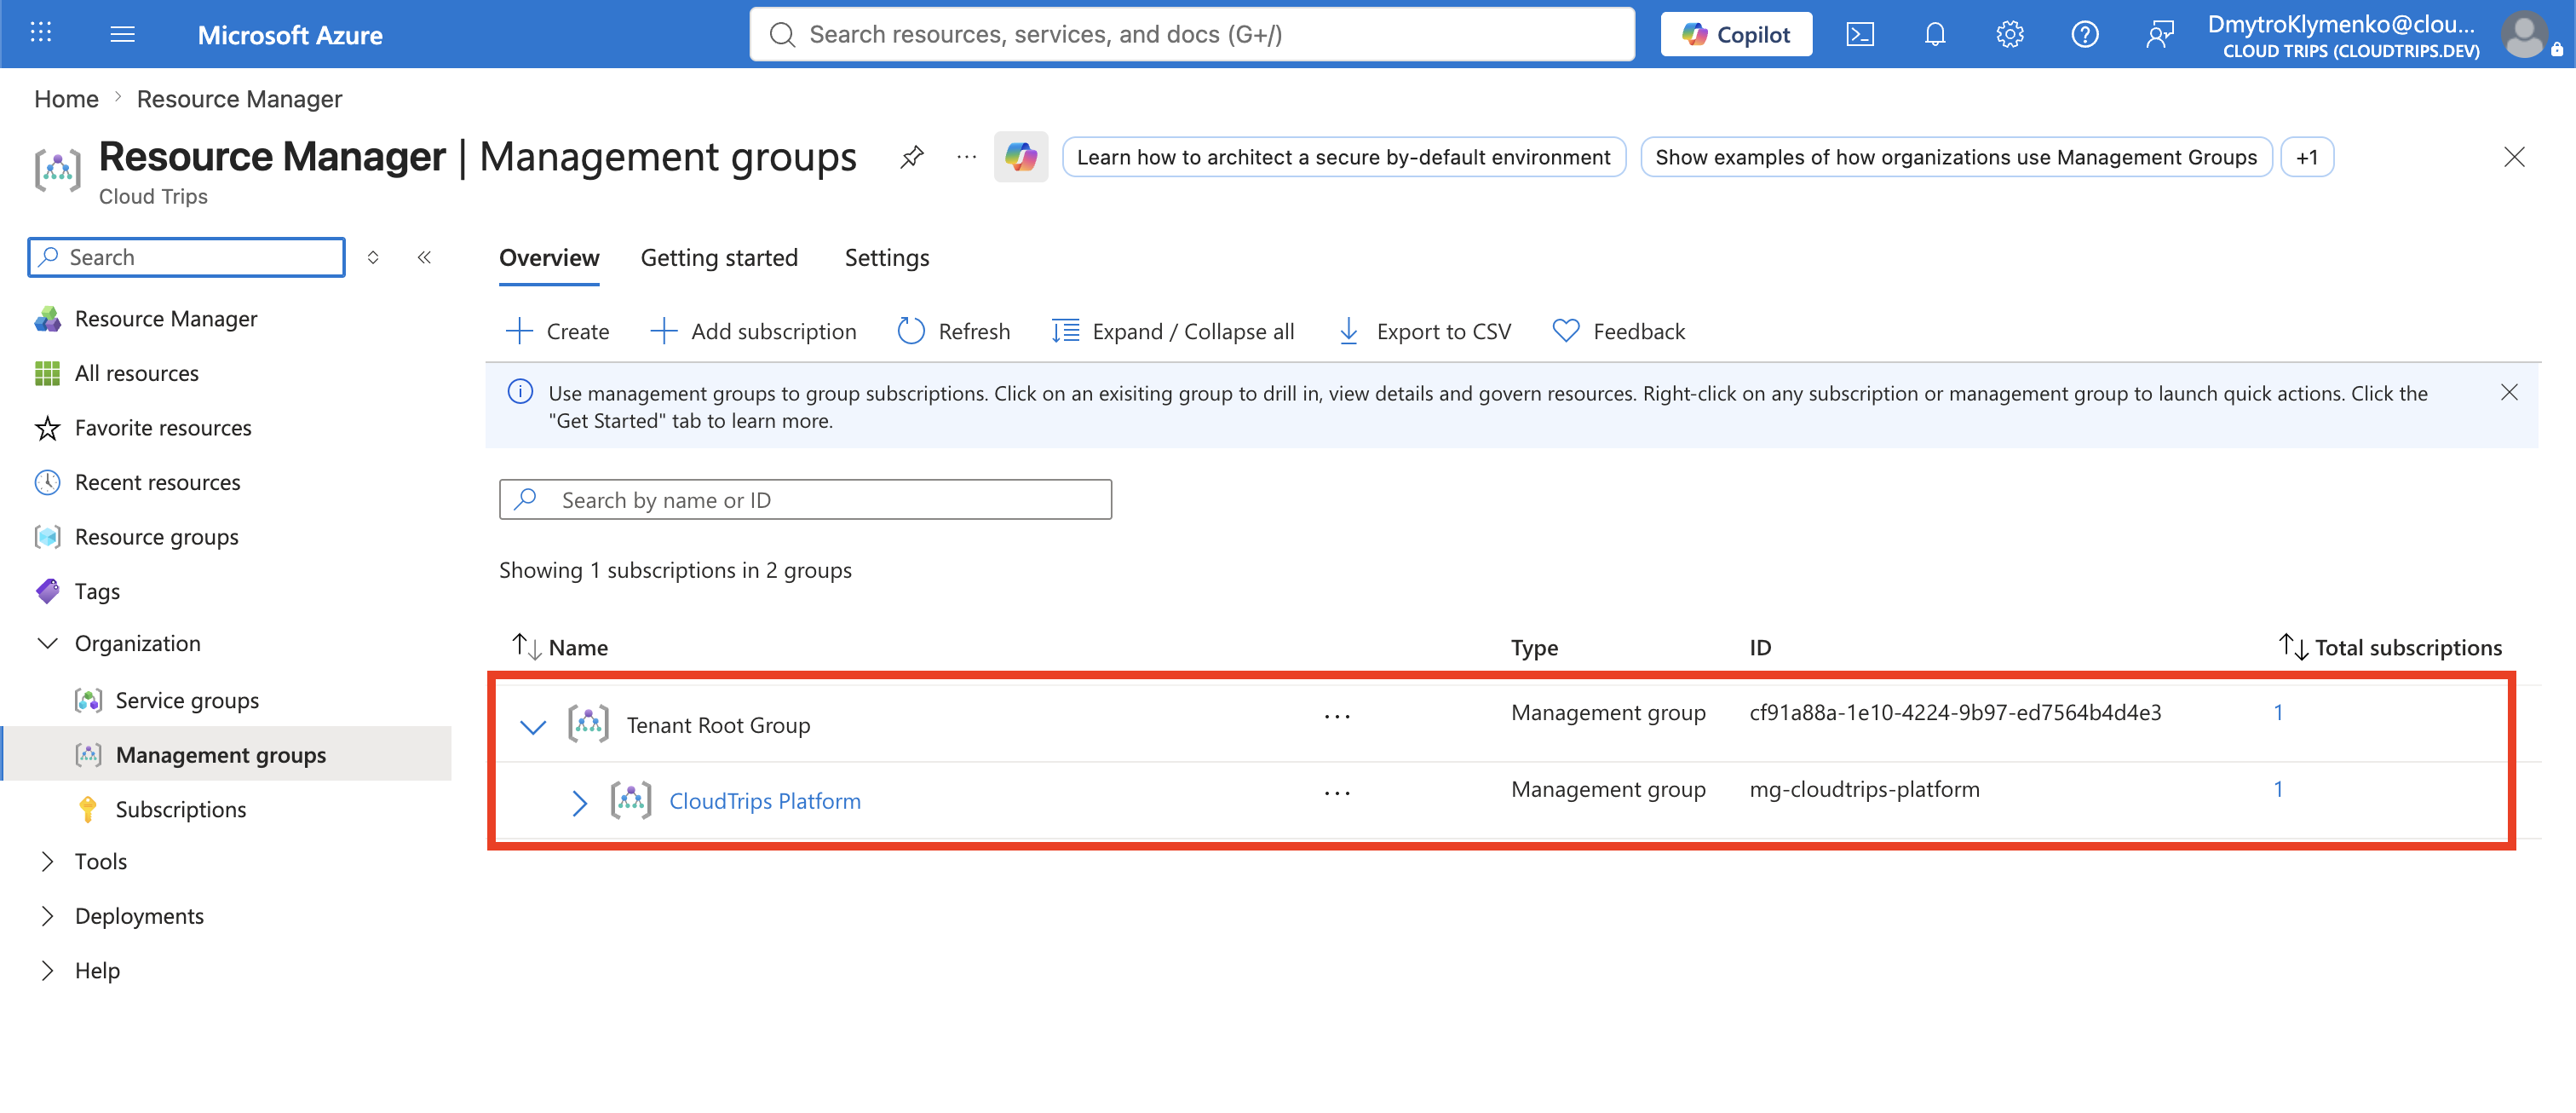The image size is (2576, 1113).
Task: Switch to the Getting started tab
Action: click(719, 258)
